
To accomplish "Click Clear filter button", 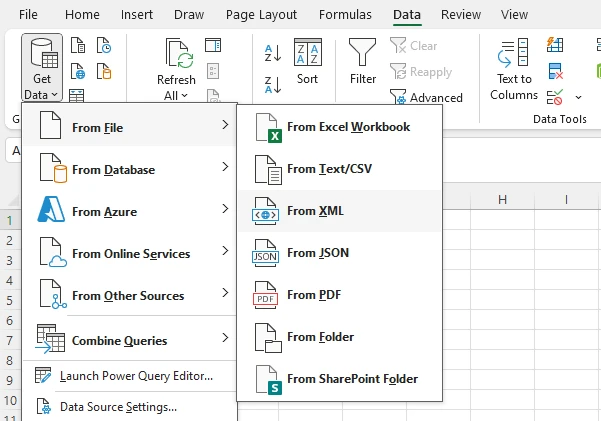I will click(x=414, y=46).
